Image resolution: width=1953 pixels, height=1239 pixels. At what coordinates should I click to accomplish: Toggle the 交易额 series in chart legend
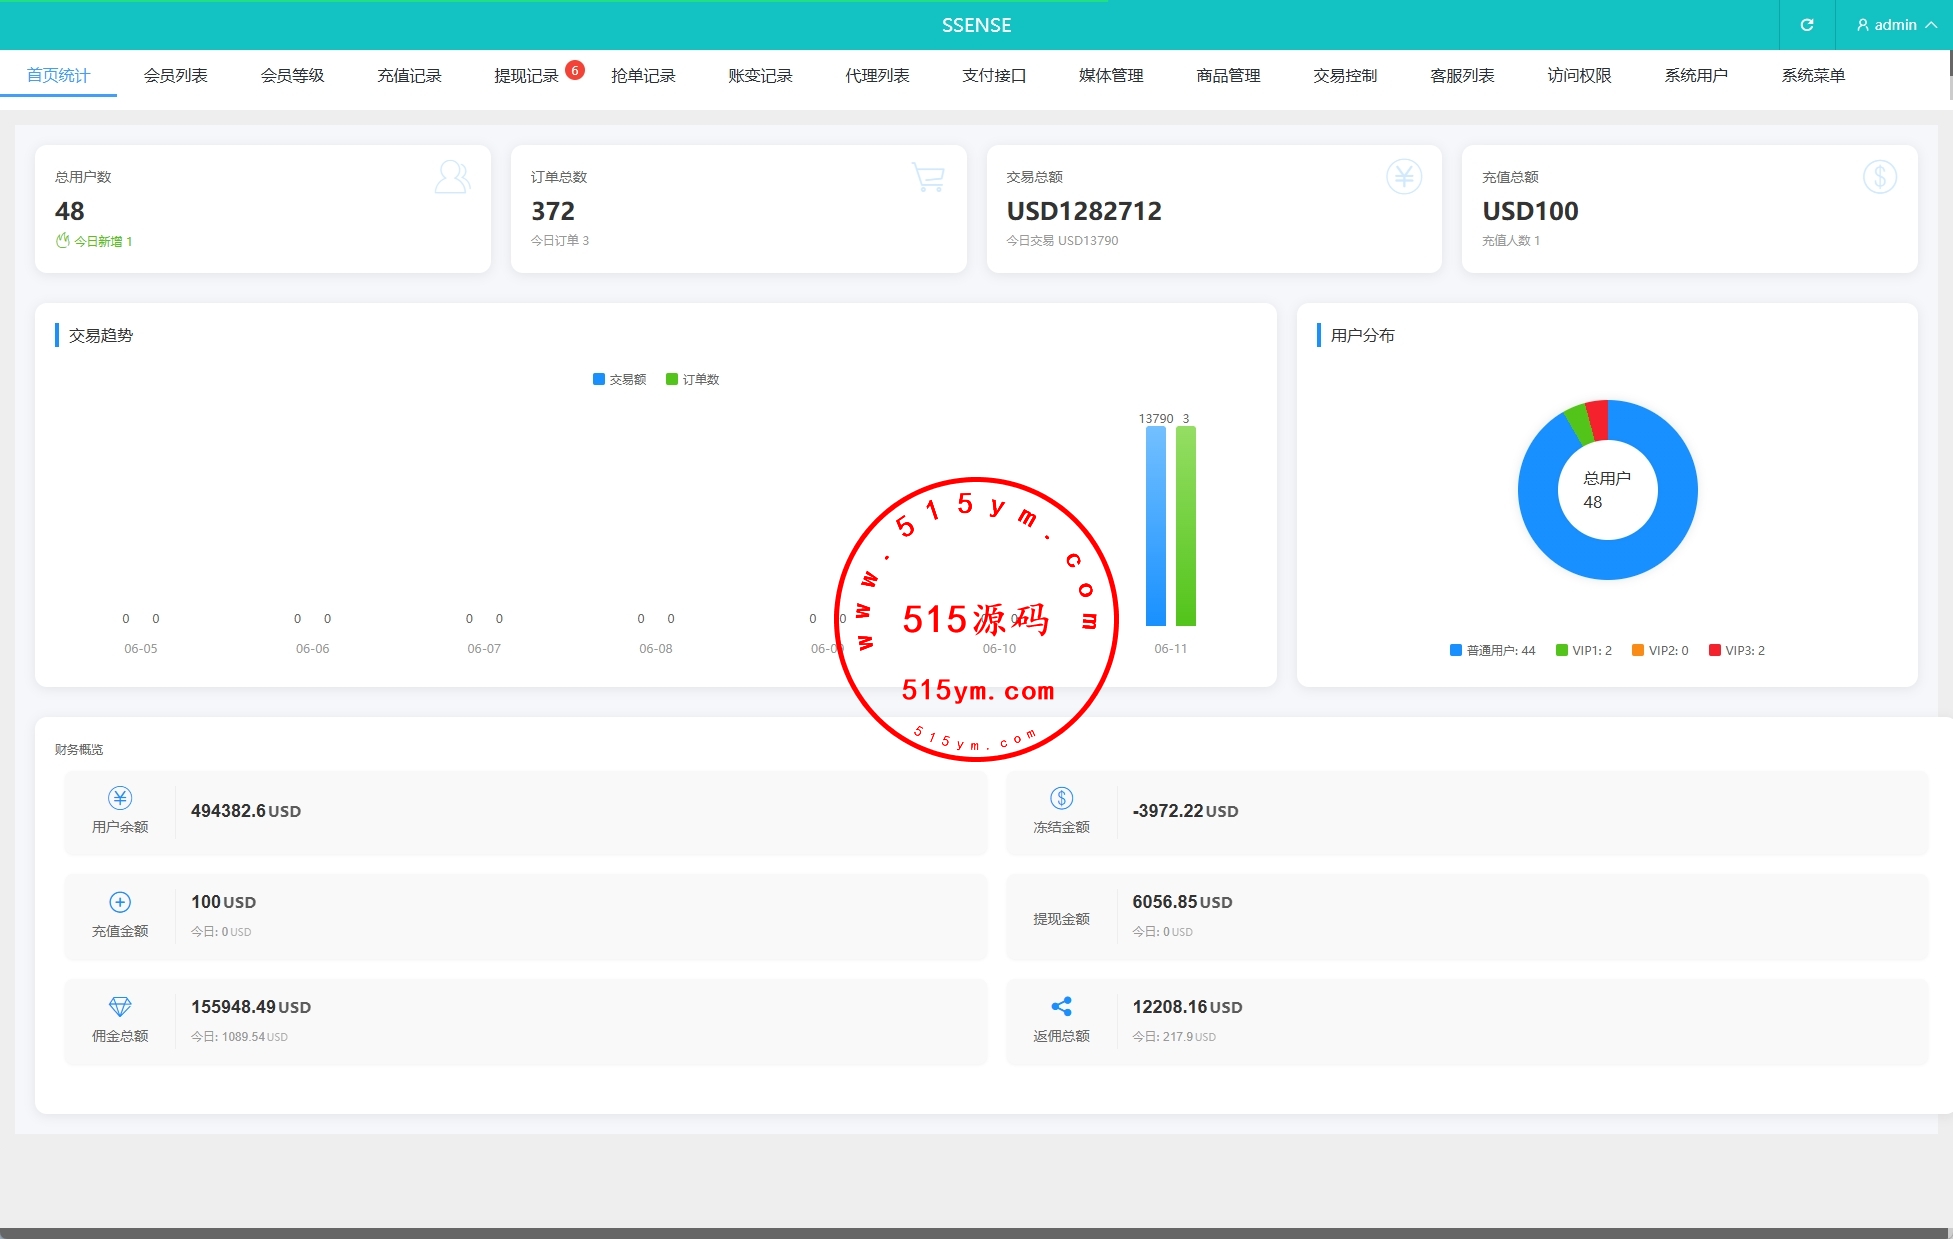coord(619,379)
